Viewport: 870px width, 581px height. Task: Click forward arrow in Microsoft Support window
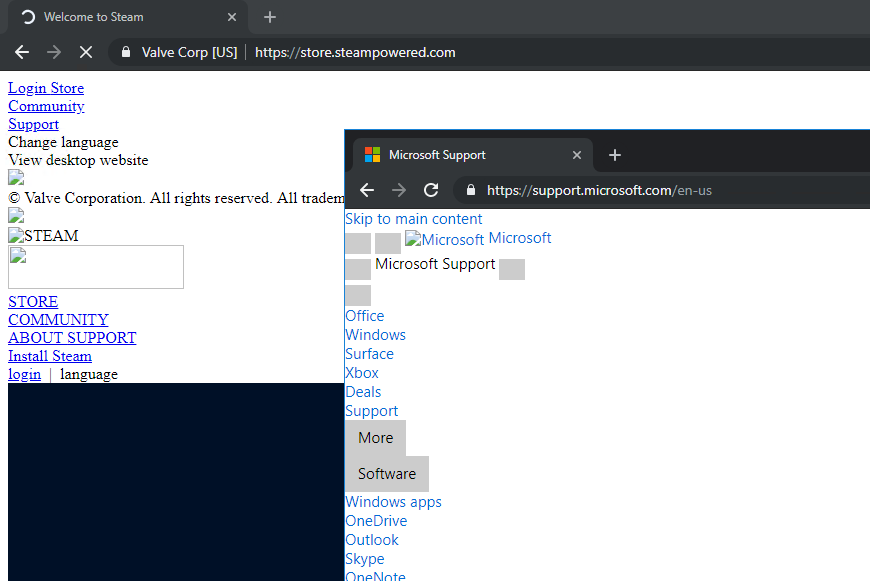click(x=399, y=190)
